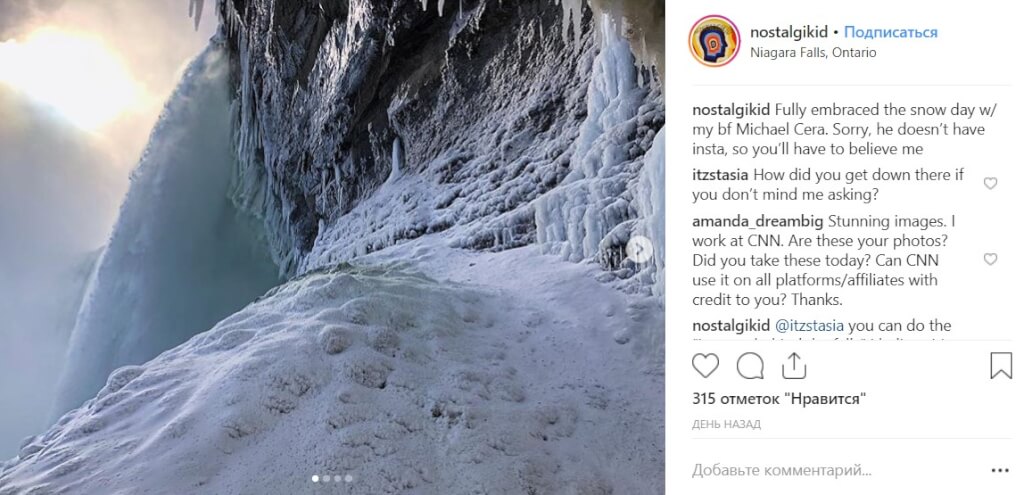This screenshot has width=1024, height=495.
Task: Open the three-dot more options menu
Action: tap(1000, 469)
